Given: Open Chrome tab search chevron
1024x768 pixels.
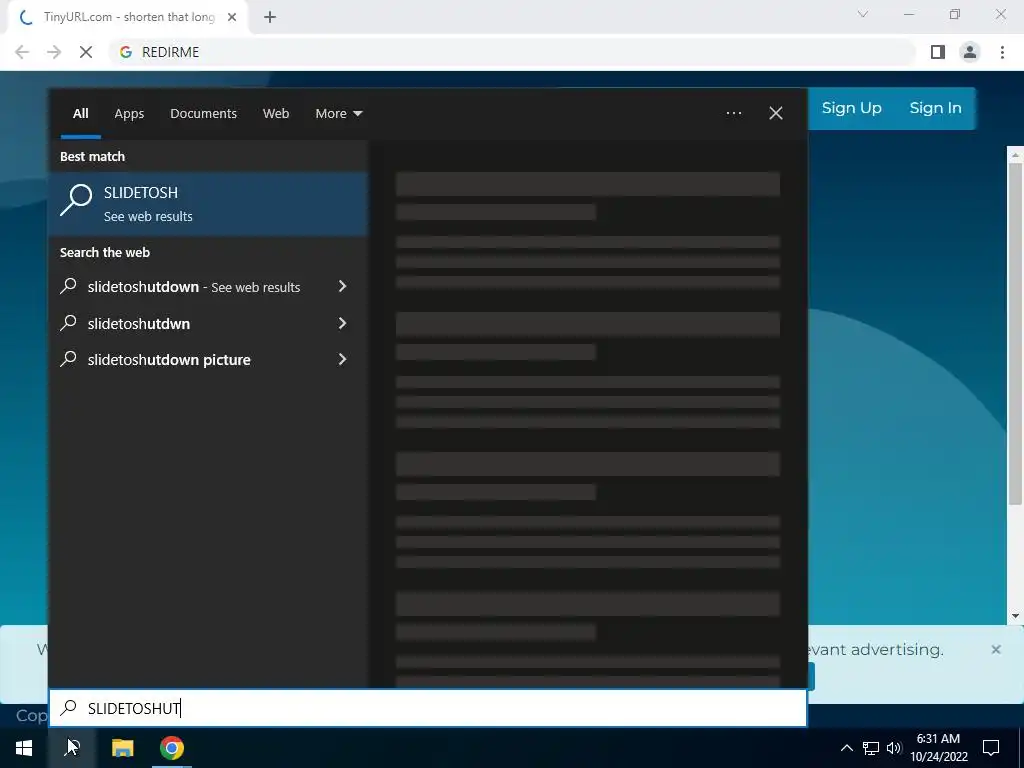Looking at the screenshot, I should (863, 14).
